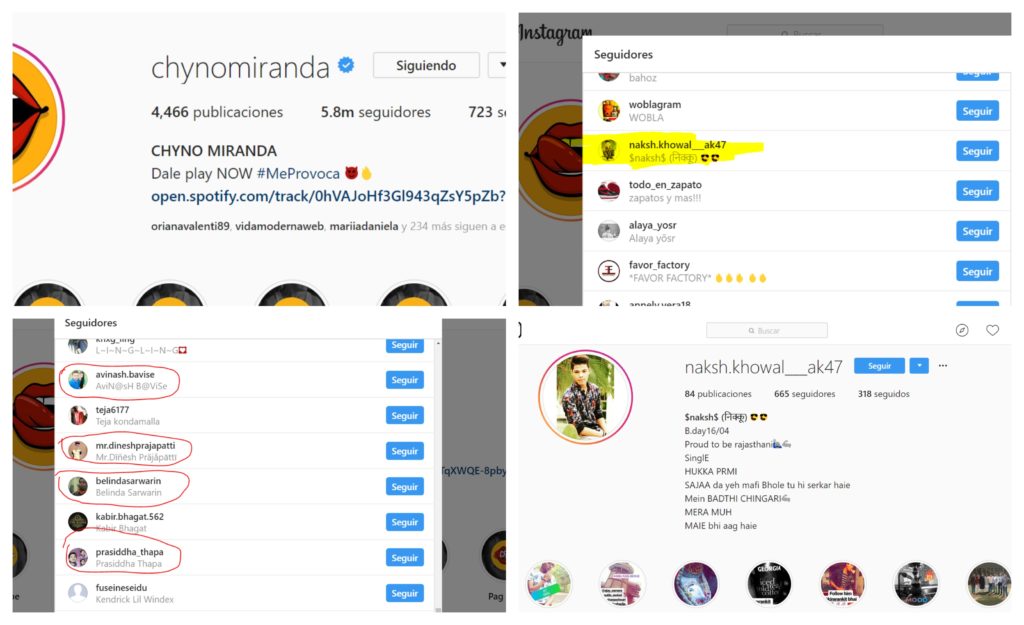1024x625 pixels.
Task: Click the Buscar search field
Action: pos(767,330)
